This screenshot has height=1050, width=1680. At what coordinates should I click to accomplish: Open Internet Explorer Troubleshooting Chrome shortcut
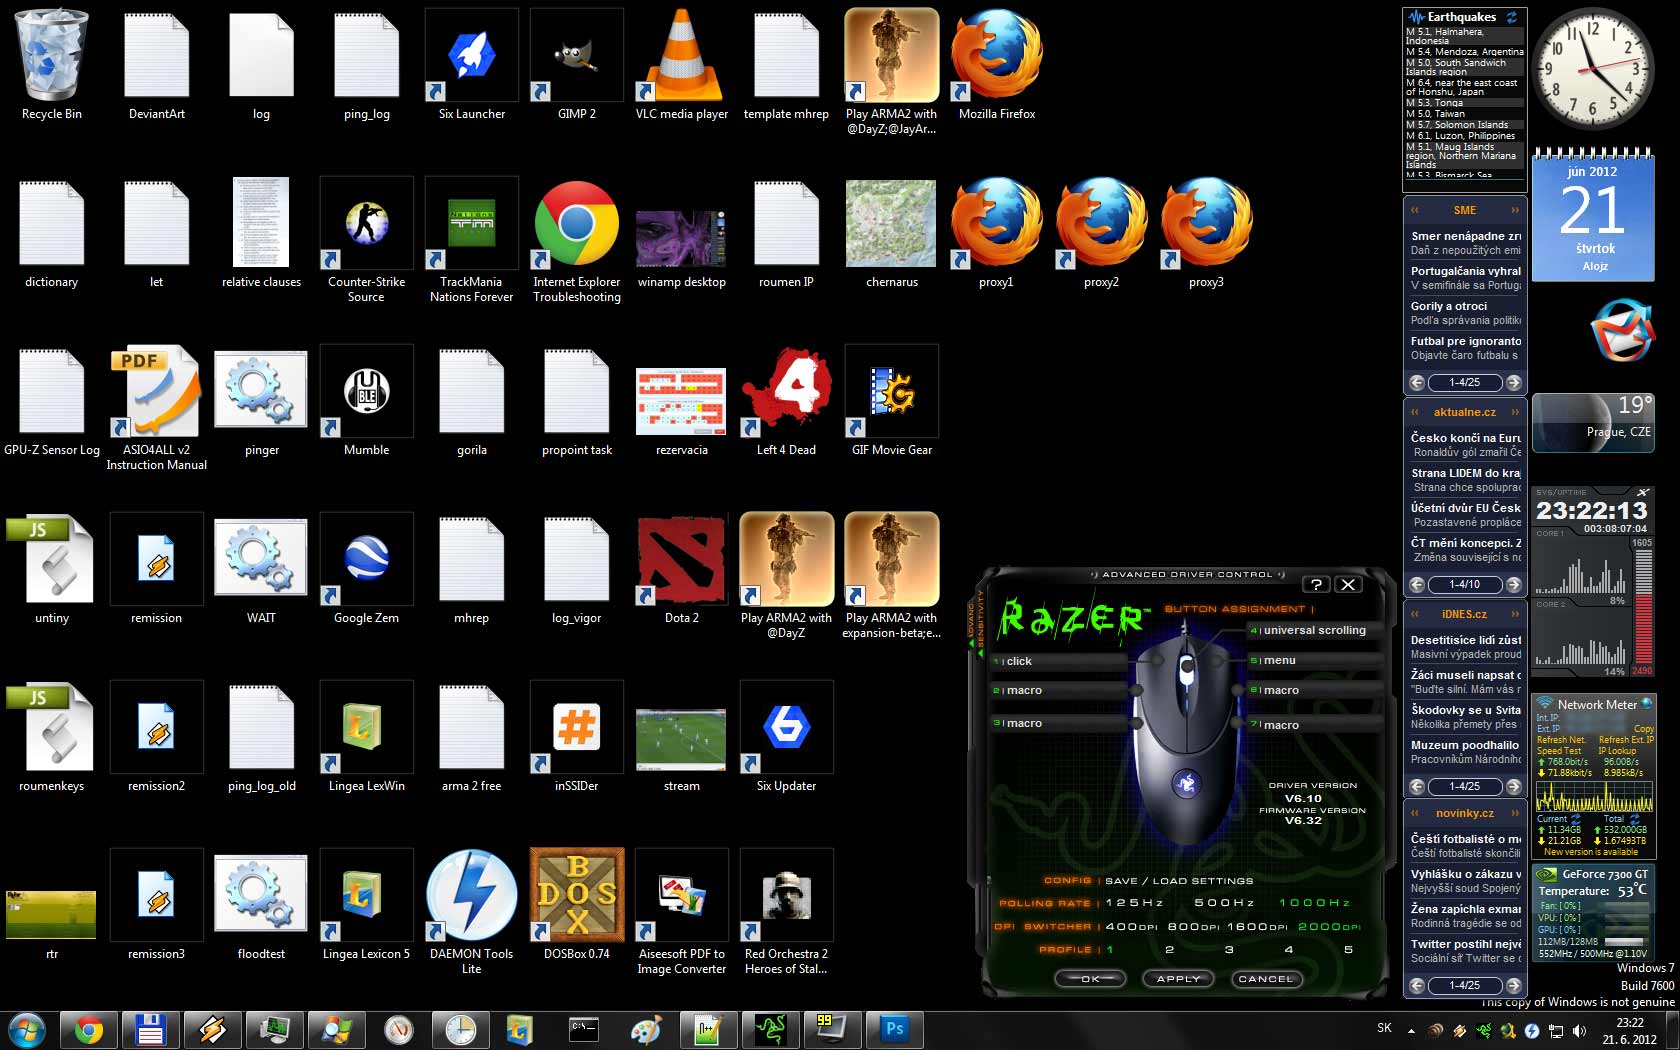(577, 239)
